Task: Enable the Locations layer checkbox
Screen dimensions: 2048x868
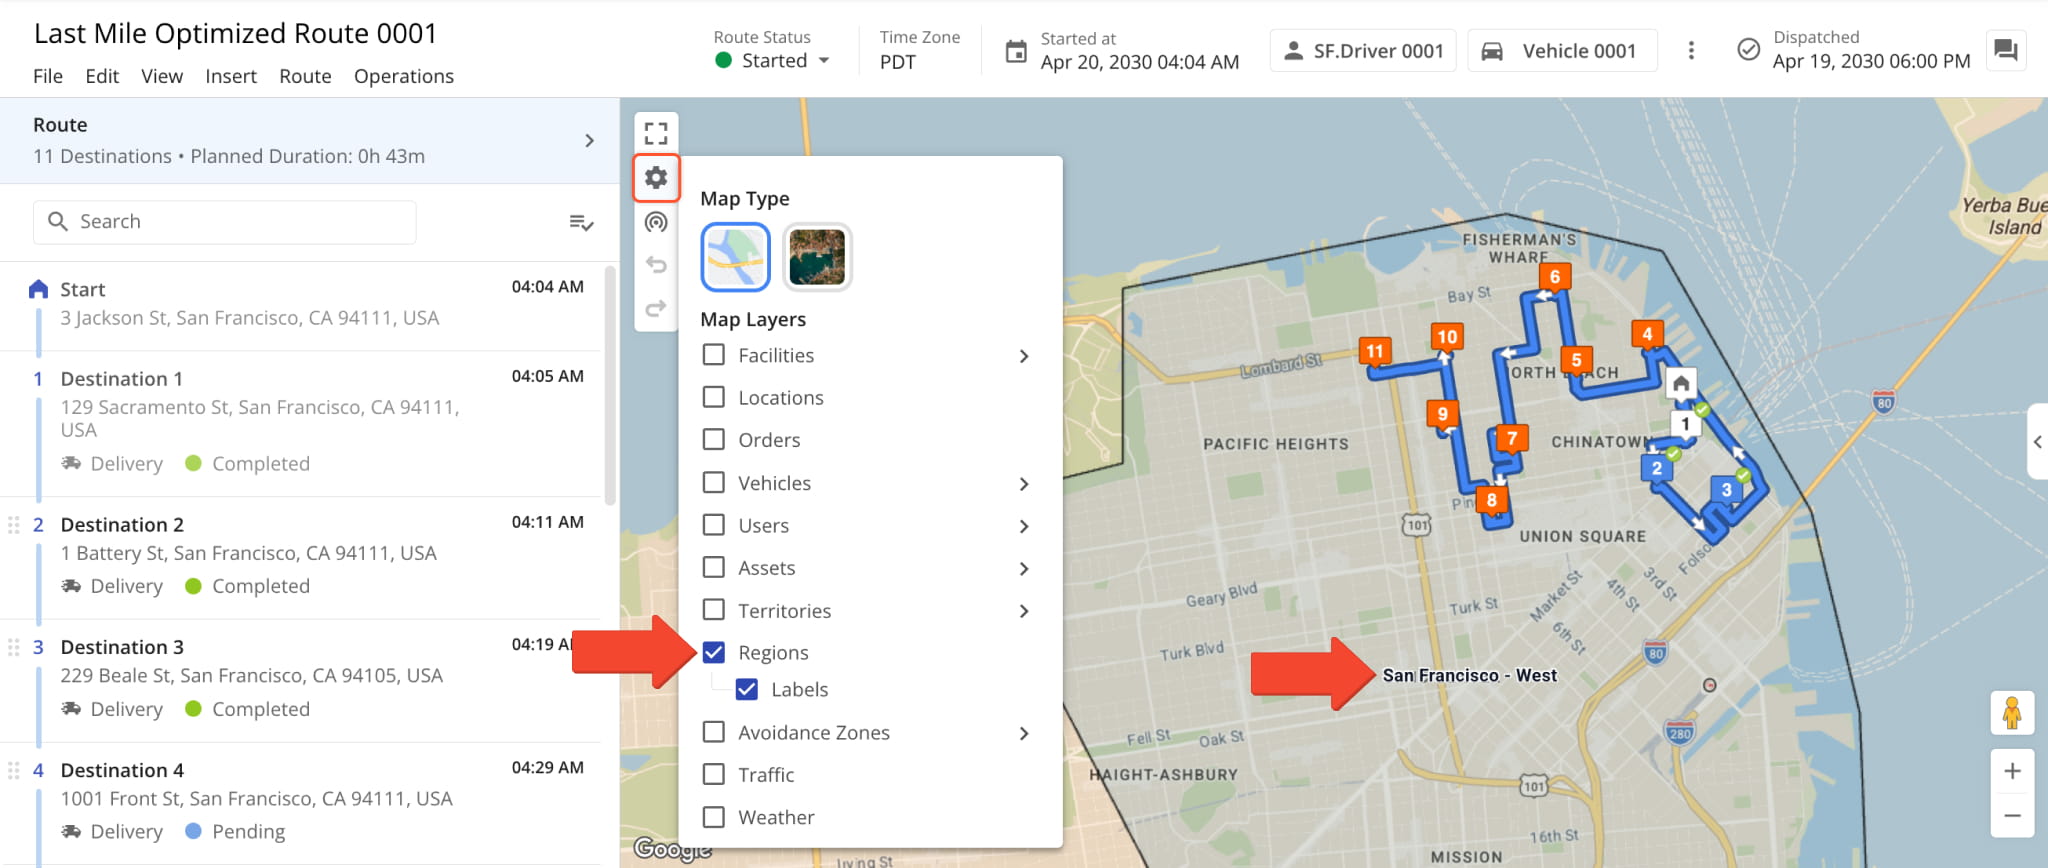Action: 714,397
